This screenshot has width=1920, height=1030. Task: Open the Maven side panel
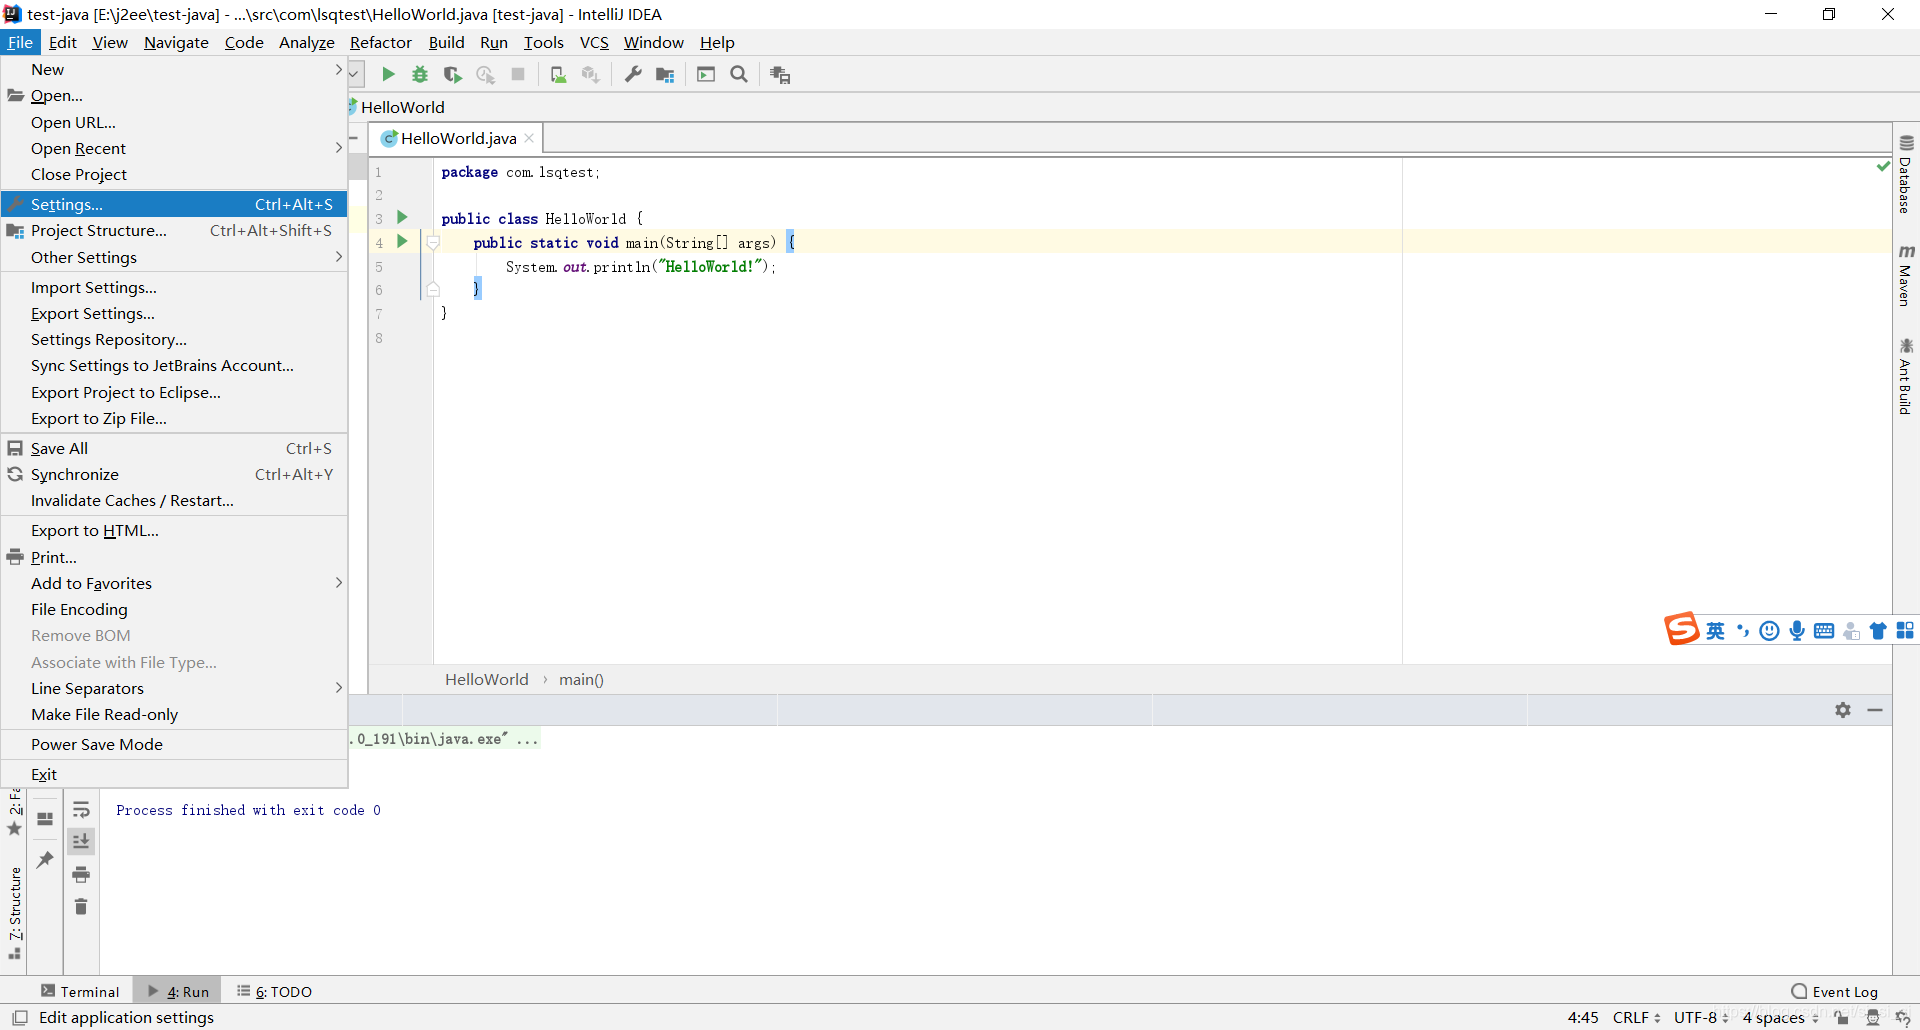pos(1906,275)
